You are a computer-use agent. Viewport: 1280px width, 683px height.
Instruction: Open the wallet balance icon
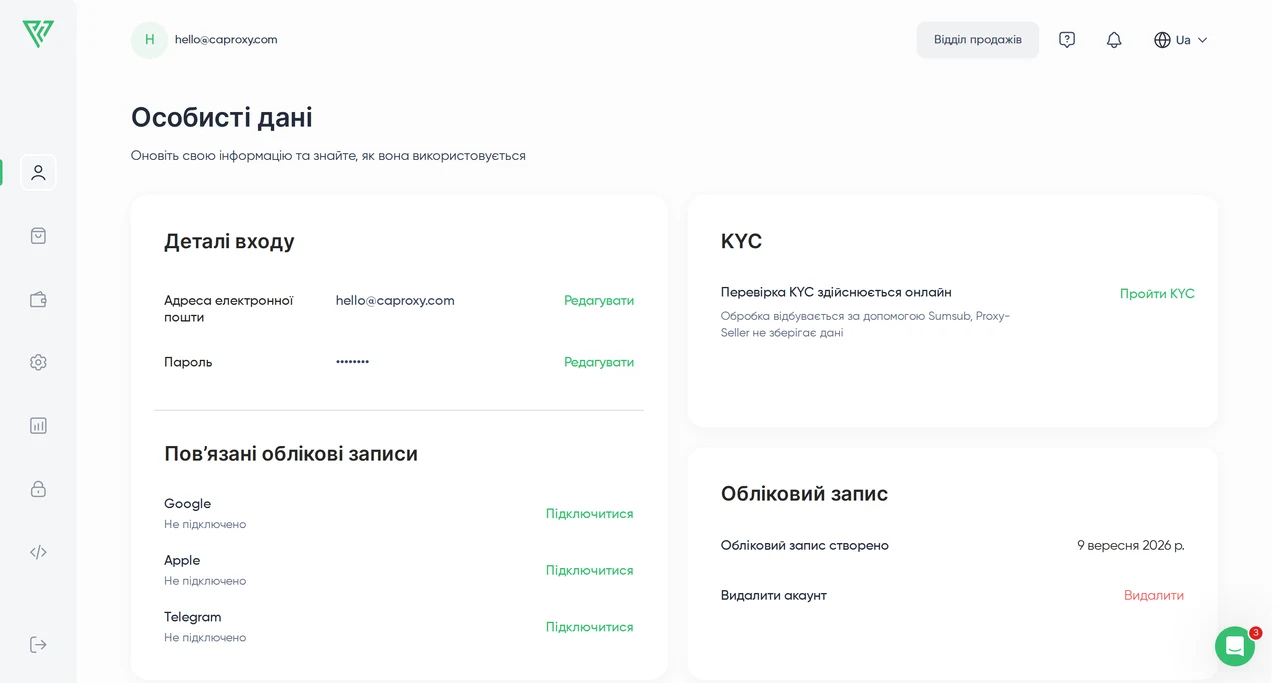tap(38, 299)
